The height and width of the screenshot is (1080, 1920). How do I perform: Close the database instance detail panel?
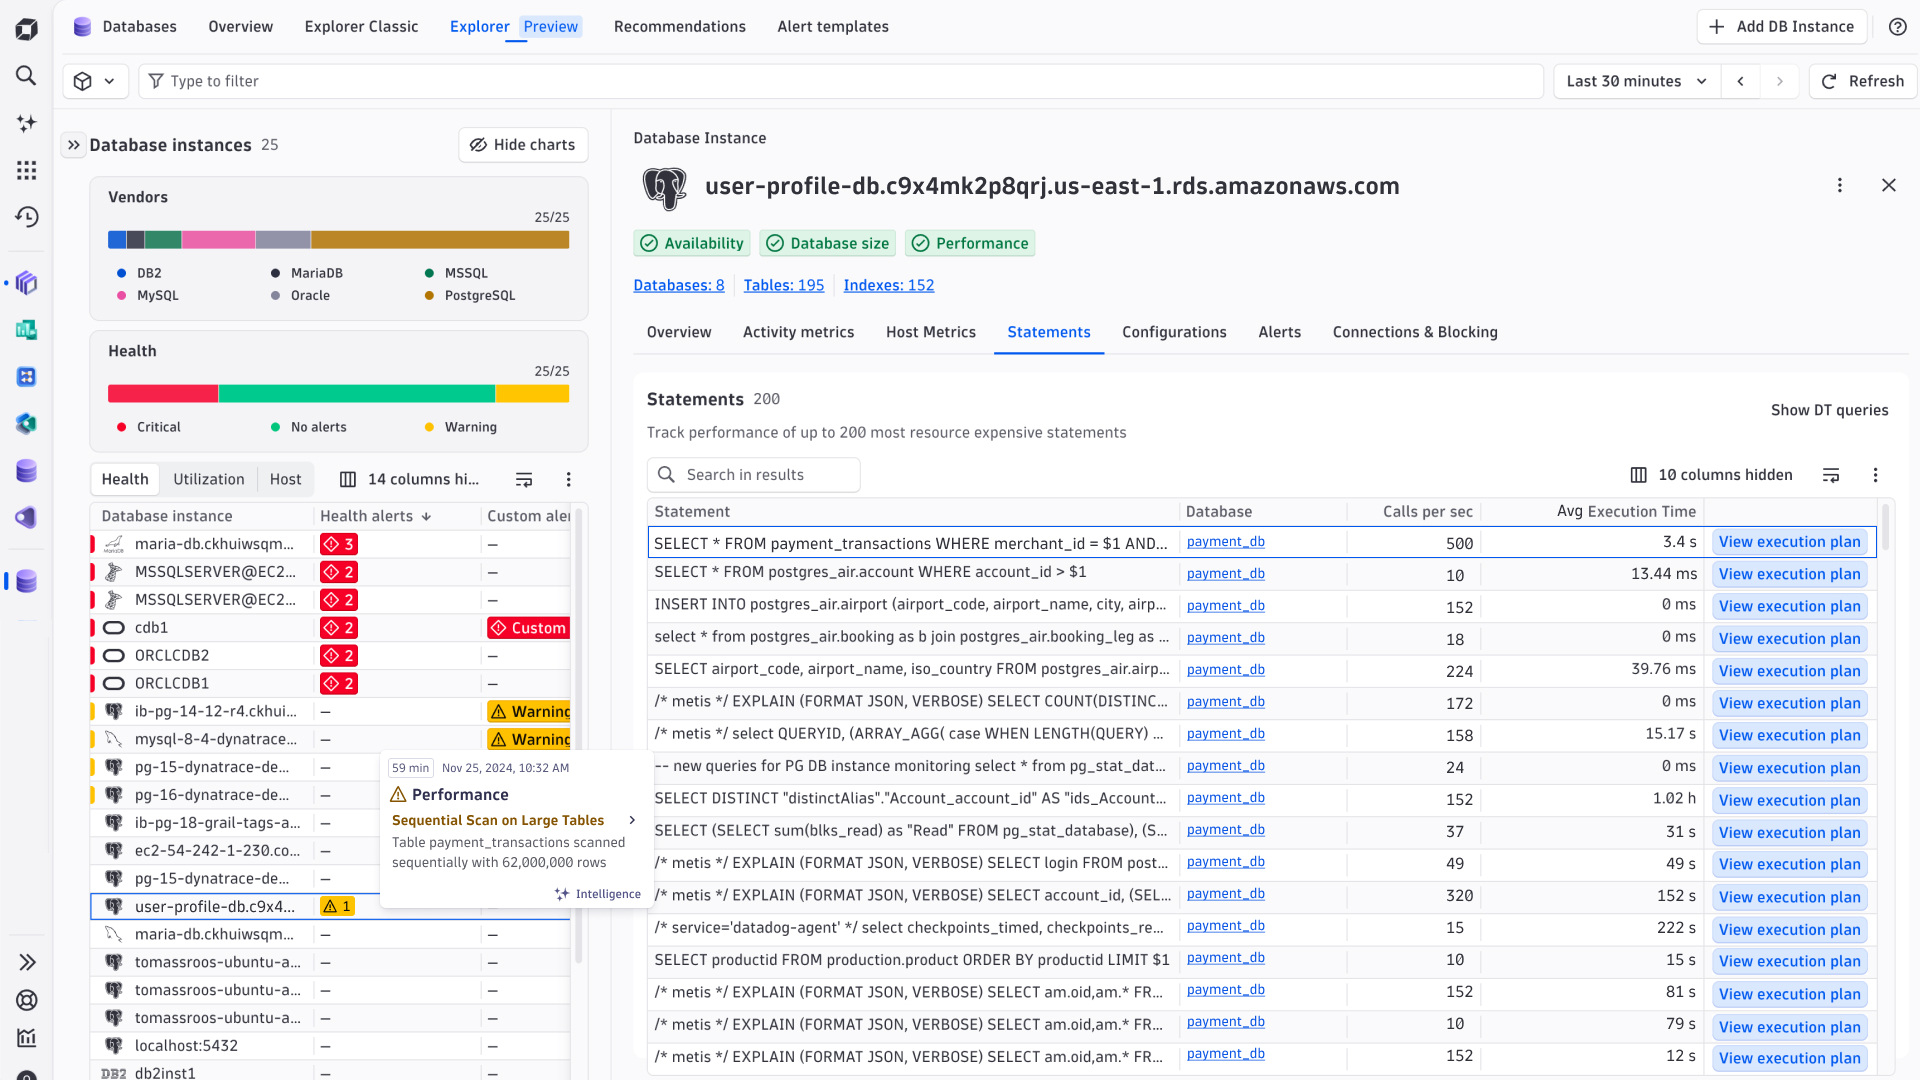click(x=1889, y=186)
